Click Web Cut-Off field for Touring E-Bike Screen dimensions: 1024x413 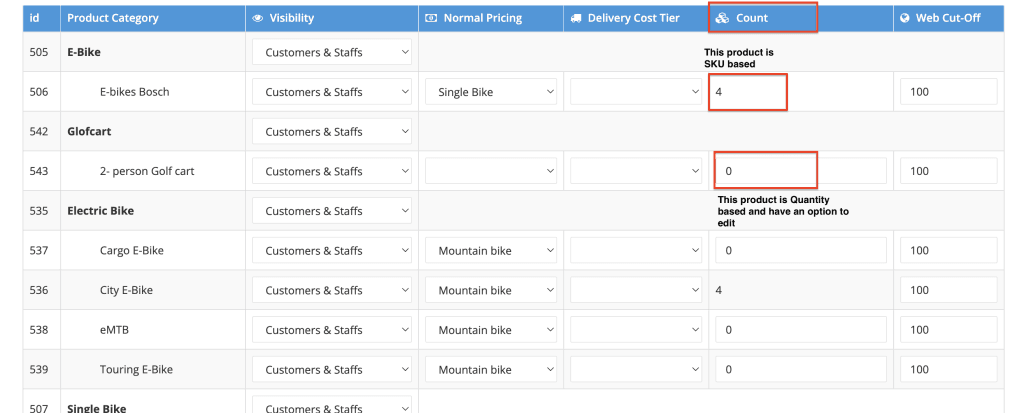[948, 370]
